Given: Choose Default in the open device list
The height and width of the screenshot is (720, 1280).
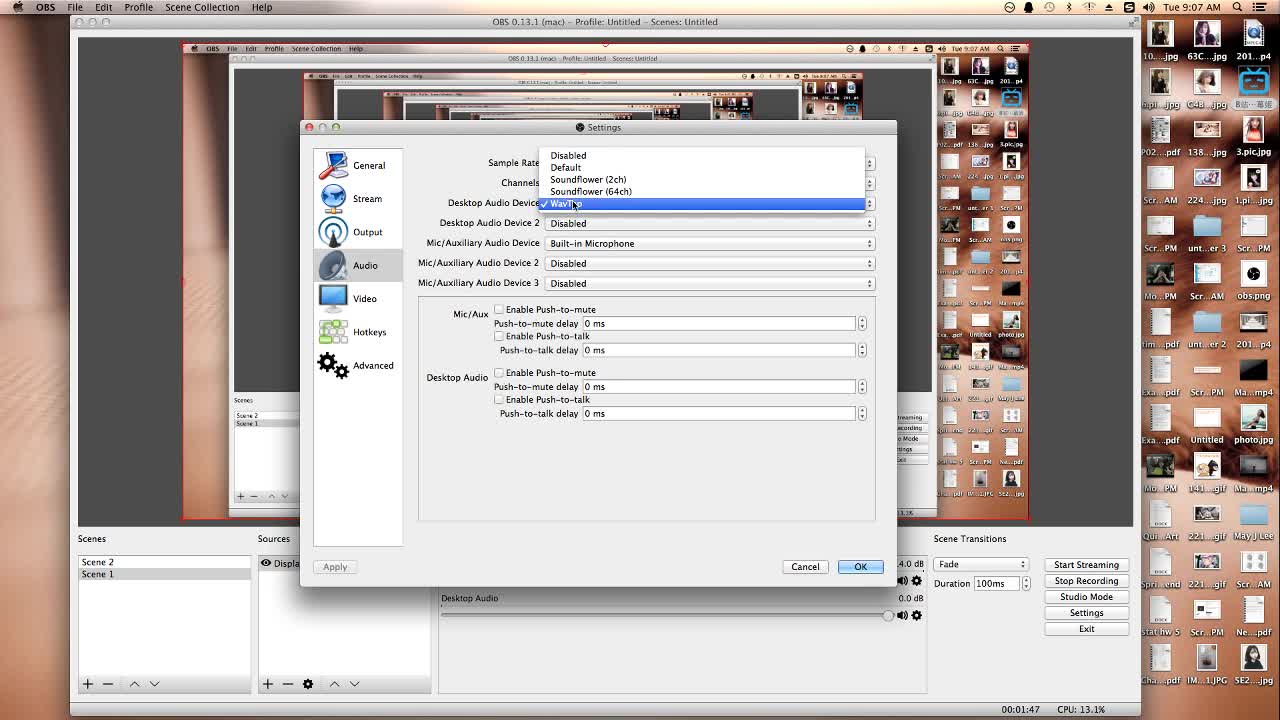Looking at the screenshot, I should coord(702,167).
